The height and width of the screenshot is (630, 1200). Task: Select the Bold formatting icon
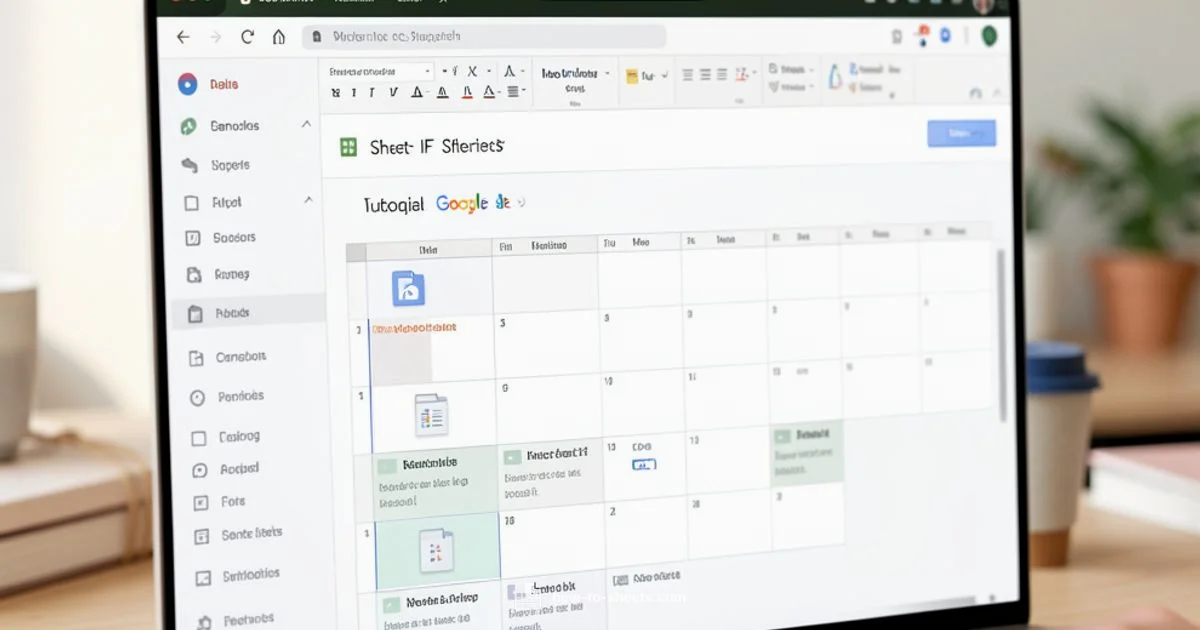coord(334,90)
